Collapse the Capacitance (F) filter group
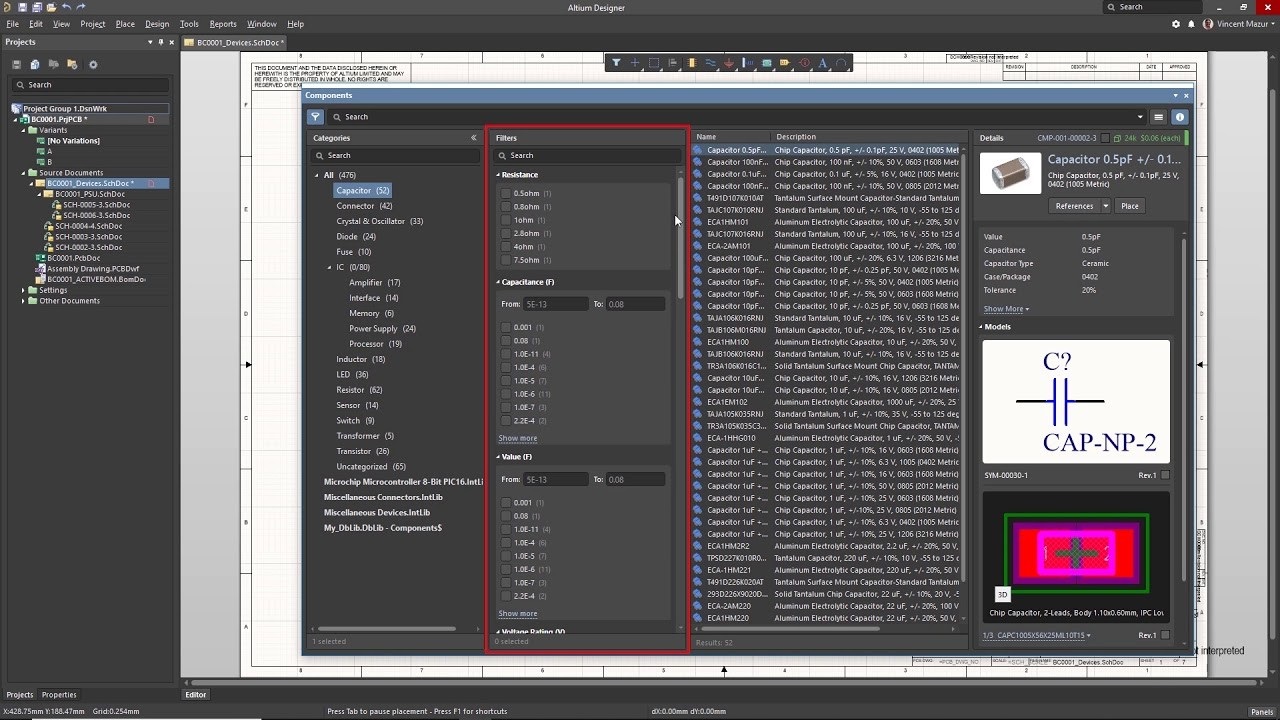1280x720 pixels. (498, 282)
